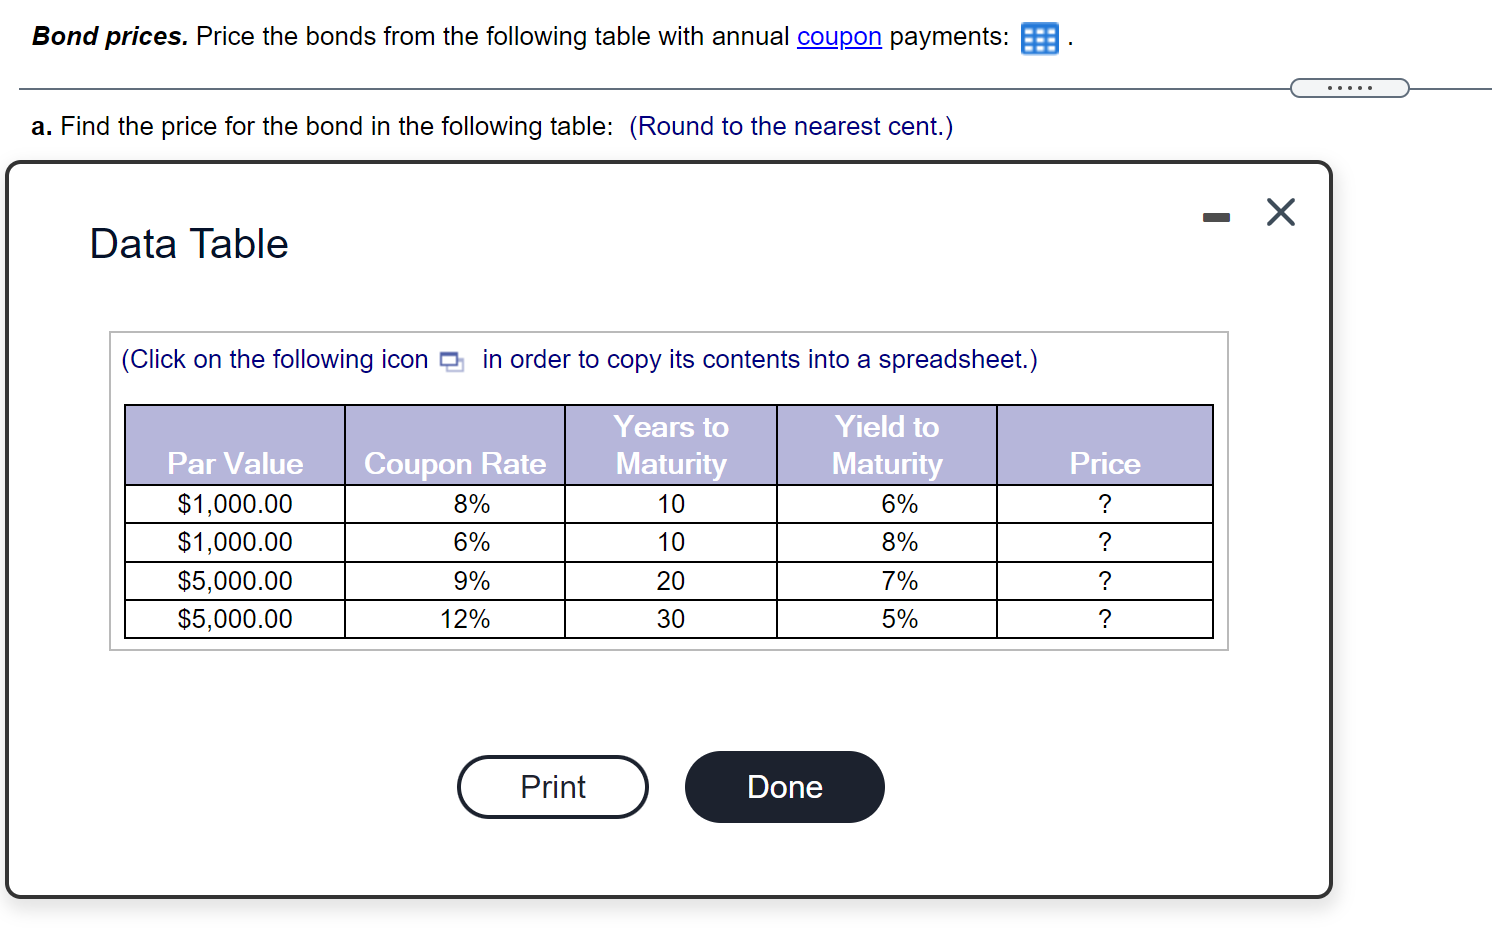The height and width of the screenshot is (936, 1492).
Task: Click the Print button
Action: click(552, 787)
